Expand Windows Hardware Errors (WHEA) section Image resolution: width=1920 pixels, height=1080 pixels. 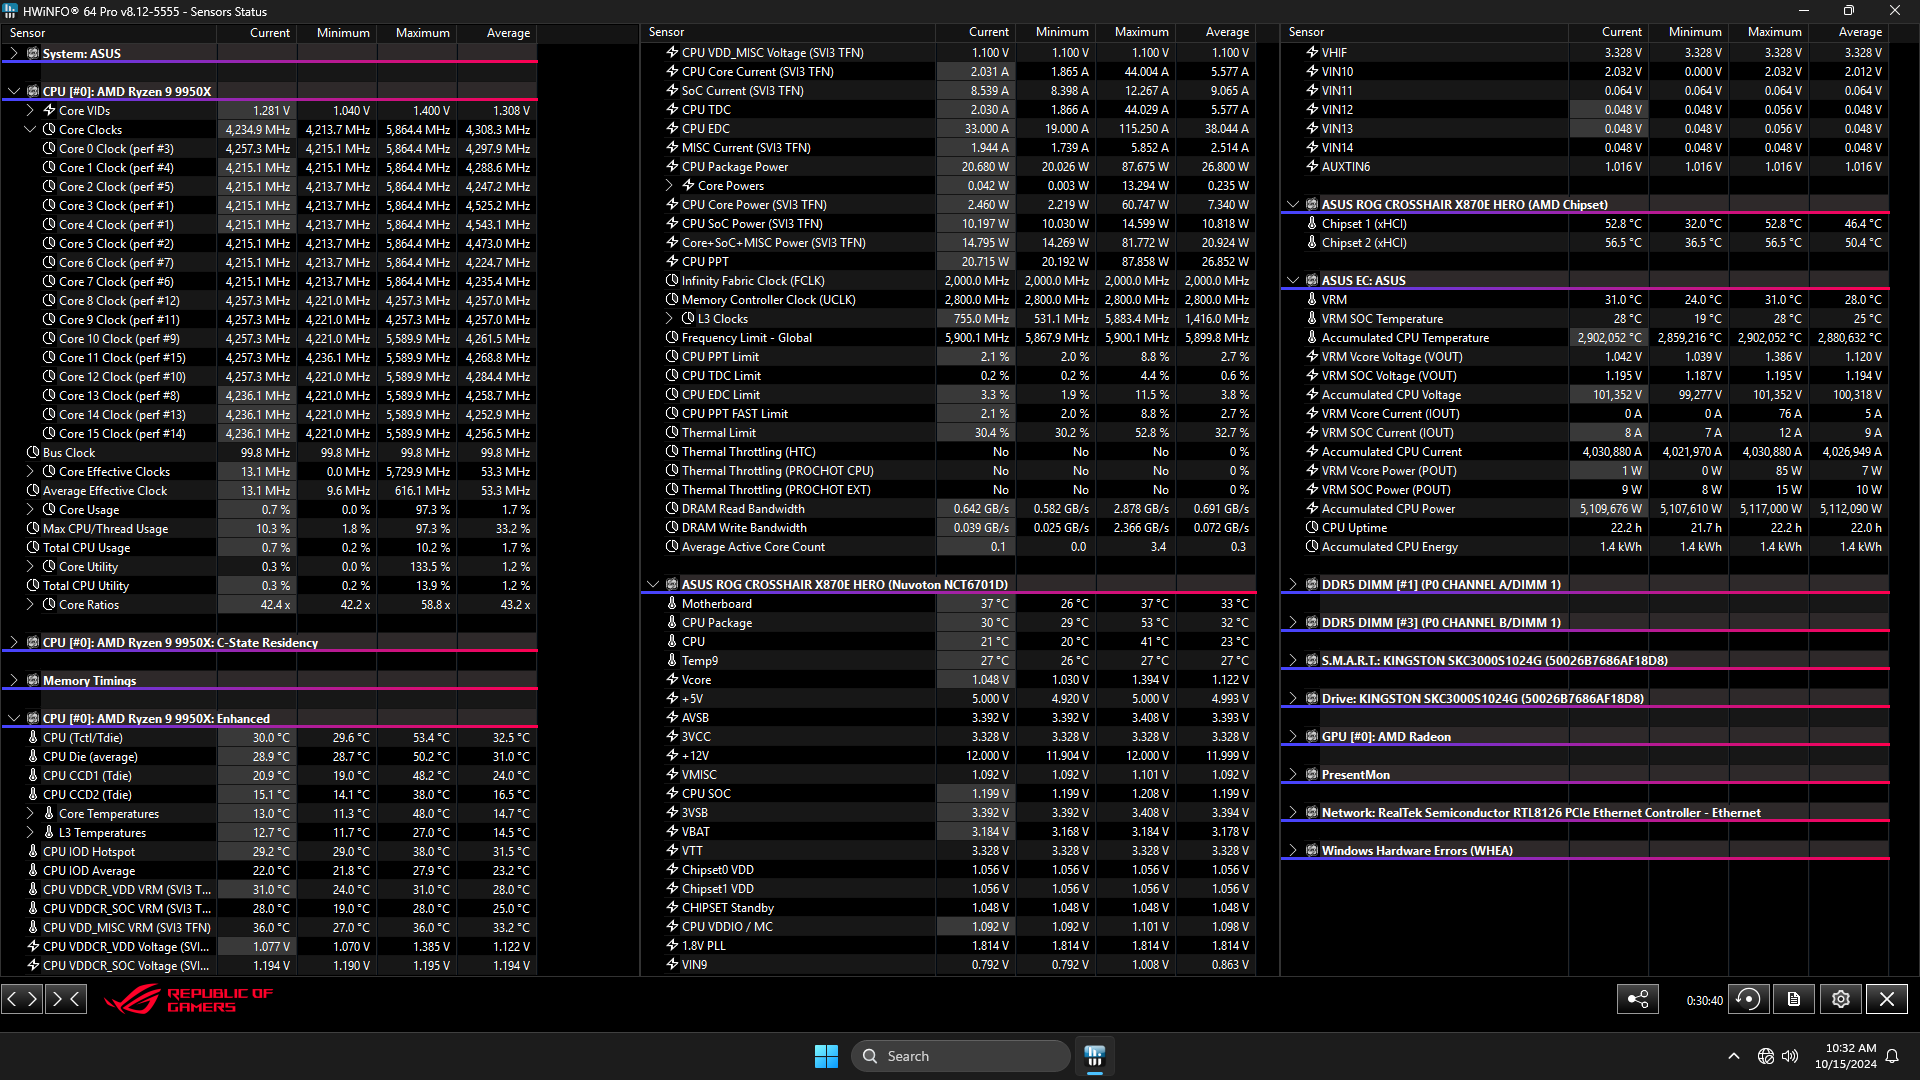[1293, 850]
